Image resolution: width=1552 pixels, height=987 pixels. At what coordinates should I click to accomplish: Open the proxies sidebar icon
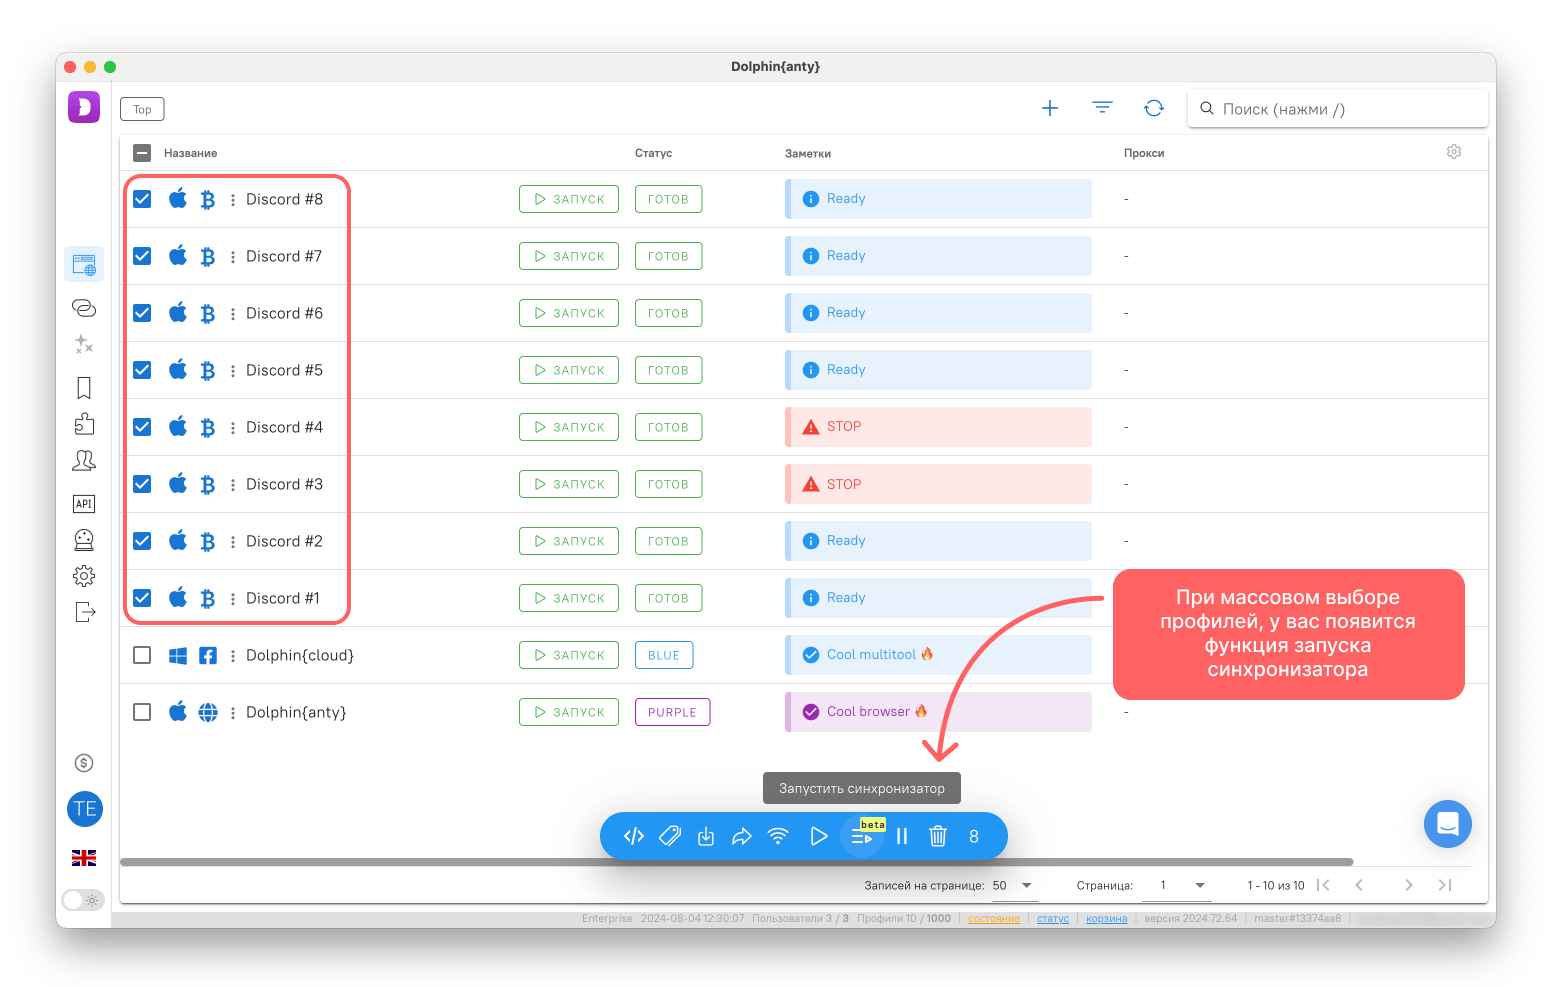tap(84, 308)
